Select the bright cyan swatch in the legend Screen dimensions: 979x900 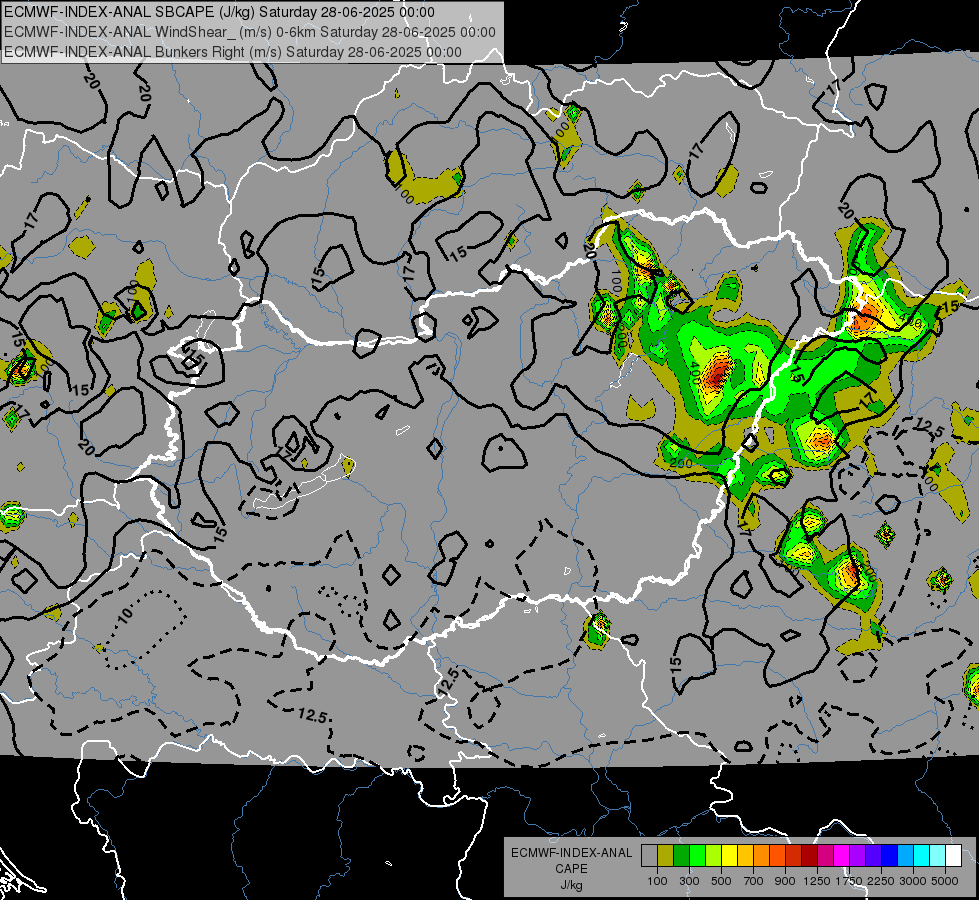click(922, 856)
